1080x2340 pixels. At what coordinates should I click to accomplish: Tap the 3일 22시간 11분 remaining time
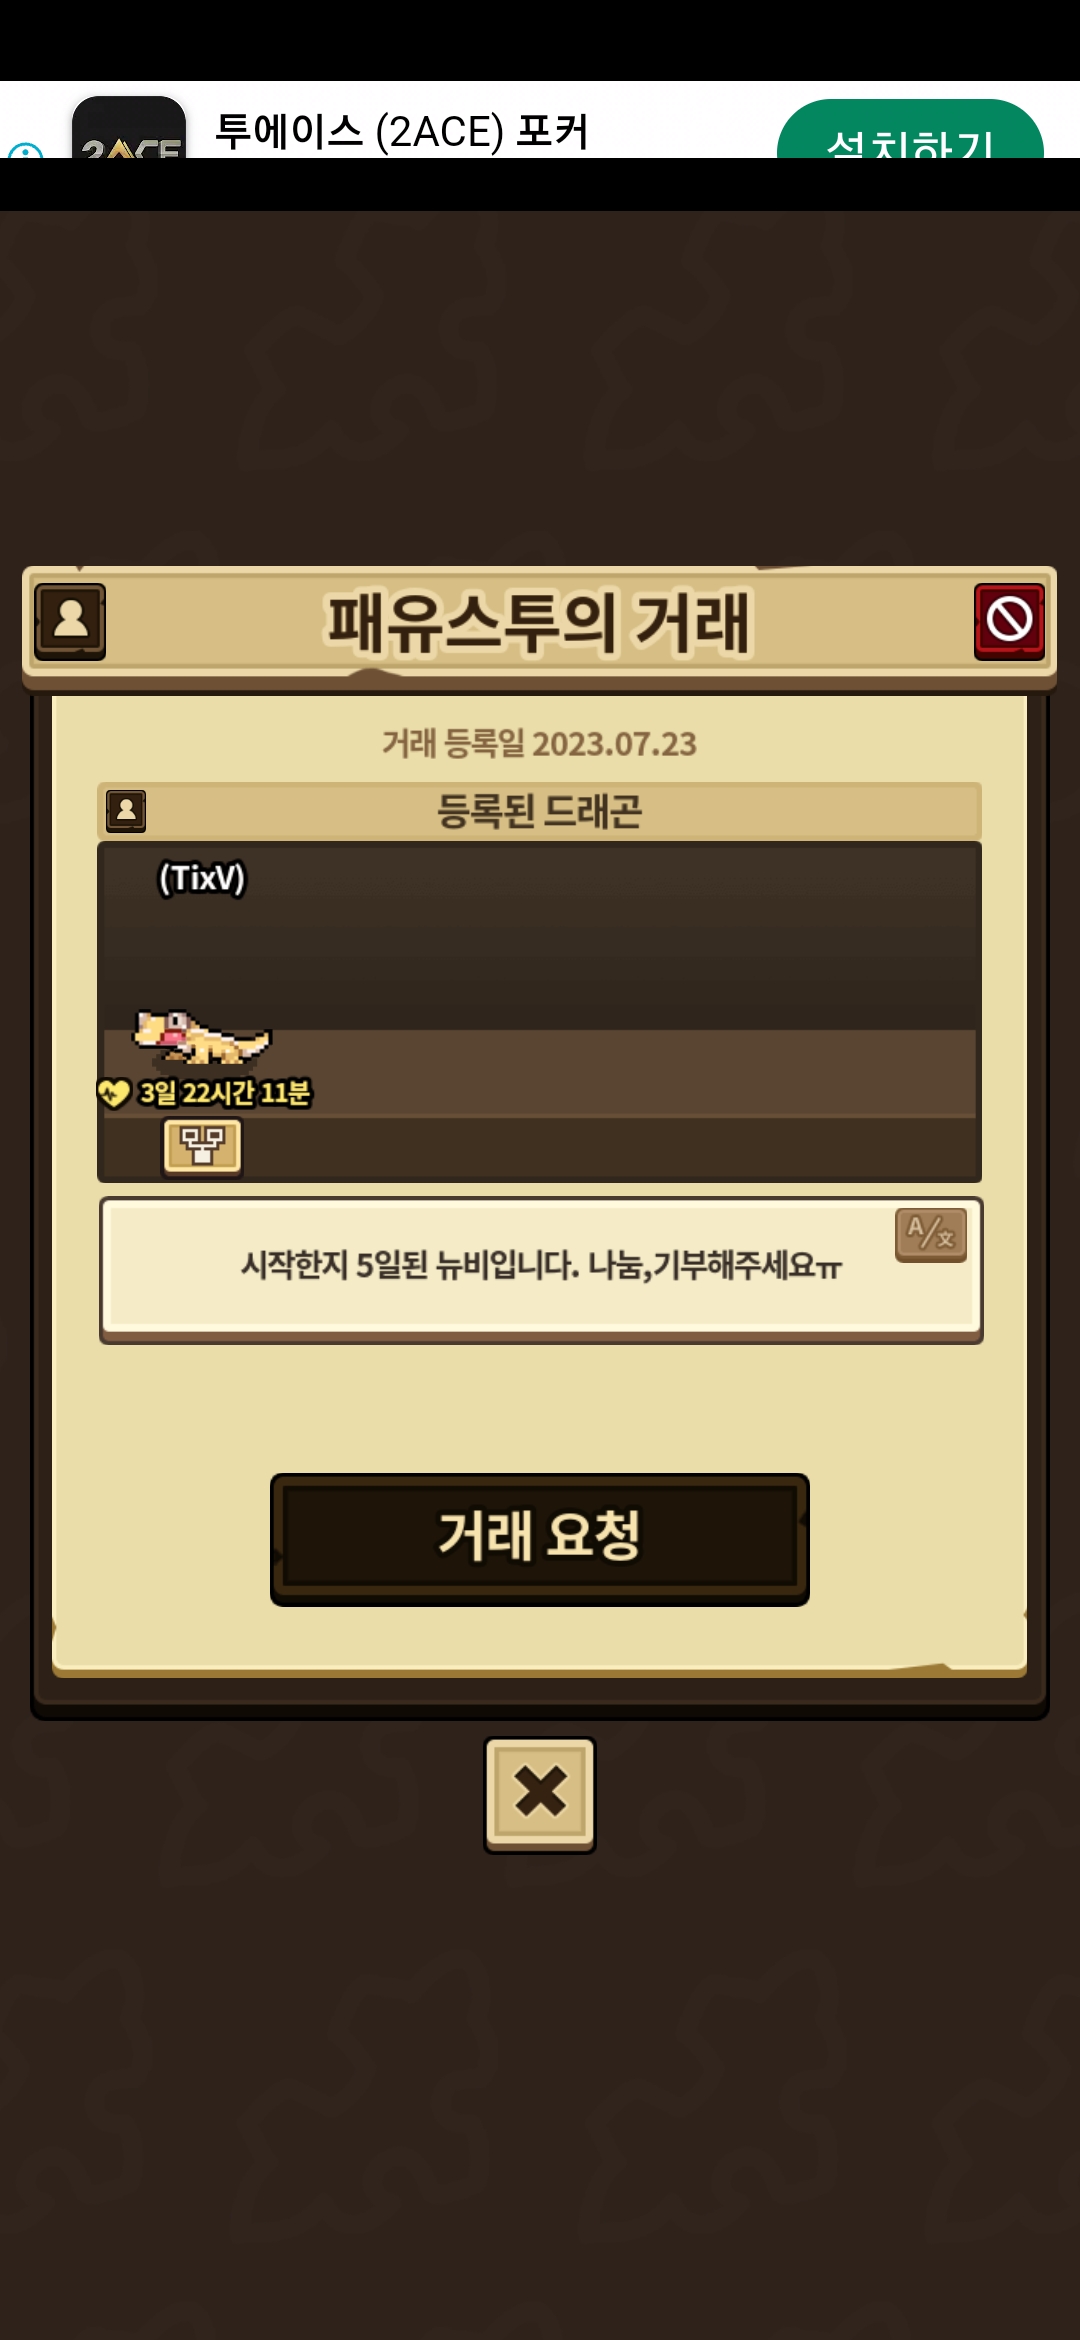(x=225, y=1093)
